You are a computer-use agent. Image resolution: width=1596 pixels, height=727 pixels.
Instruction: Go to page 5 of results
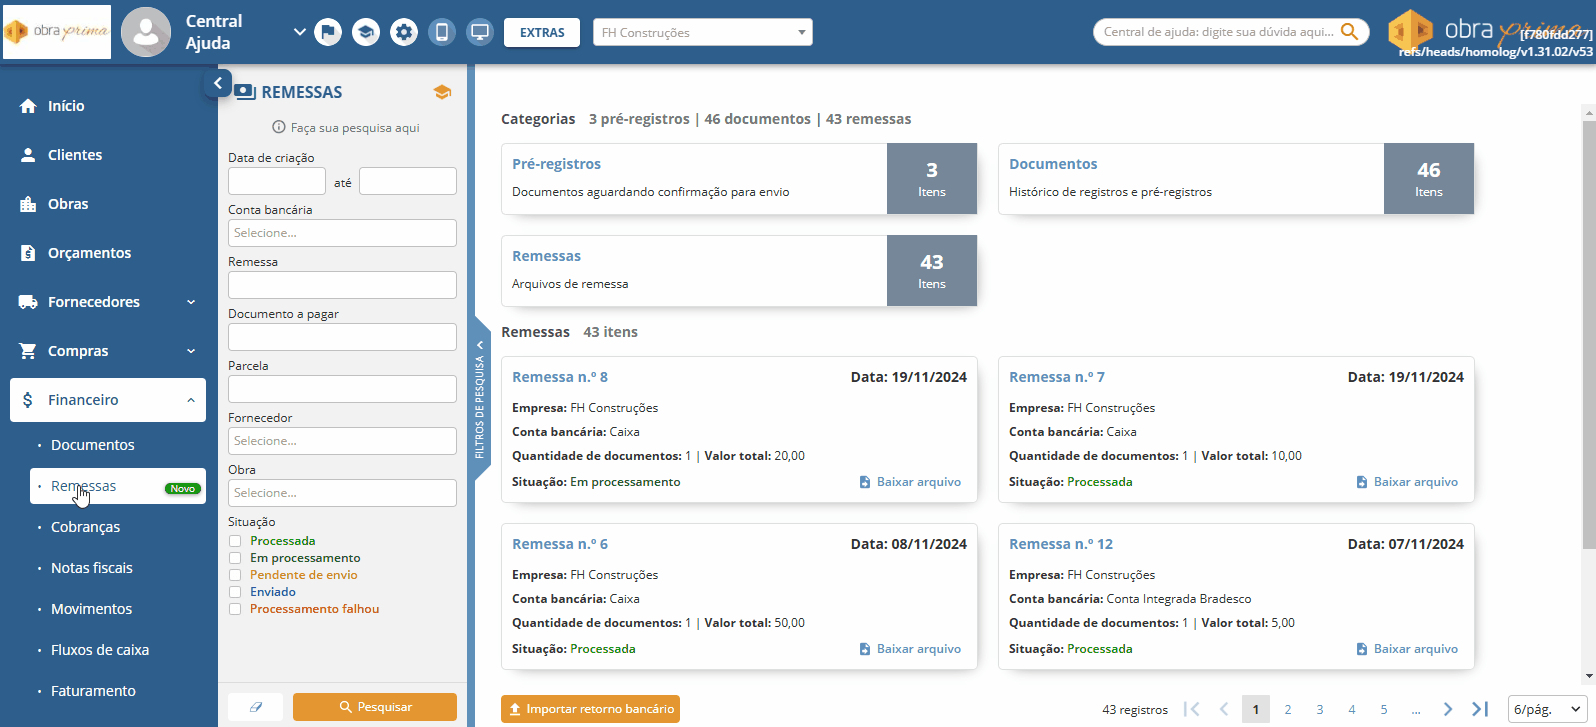pyautogui.click(x=1384, y=709)
